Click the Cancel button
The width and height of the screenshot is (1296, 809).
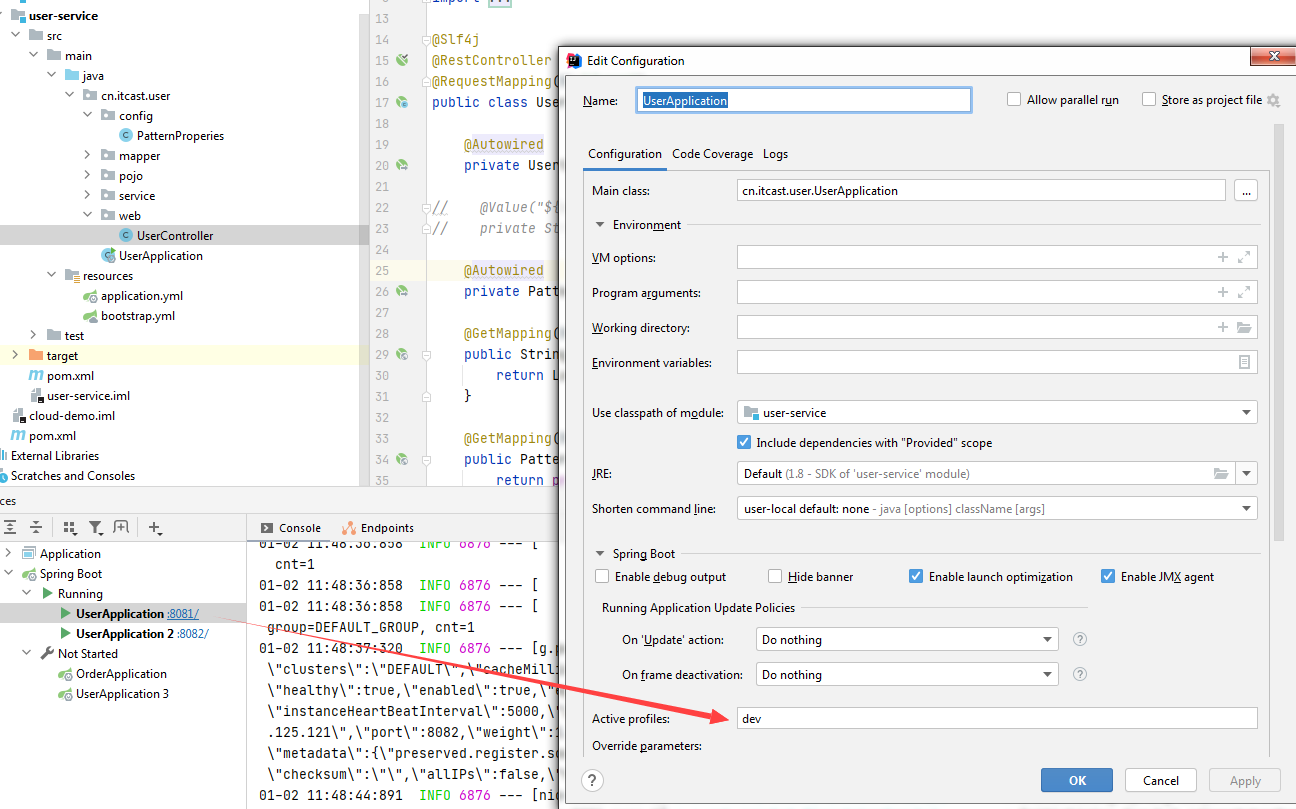pyautogui.click(x=1161, y=780)
